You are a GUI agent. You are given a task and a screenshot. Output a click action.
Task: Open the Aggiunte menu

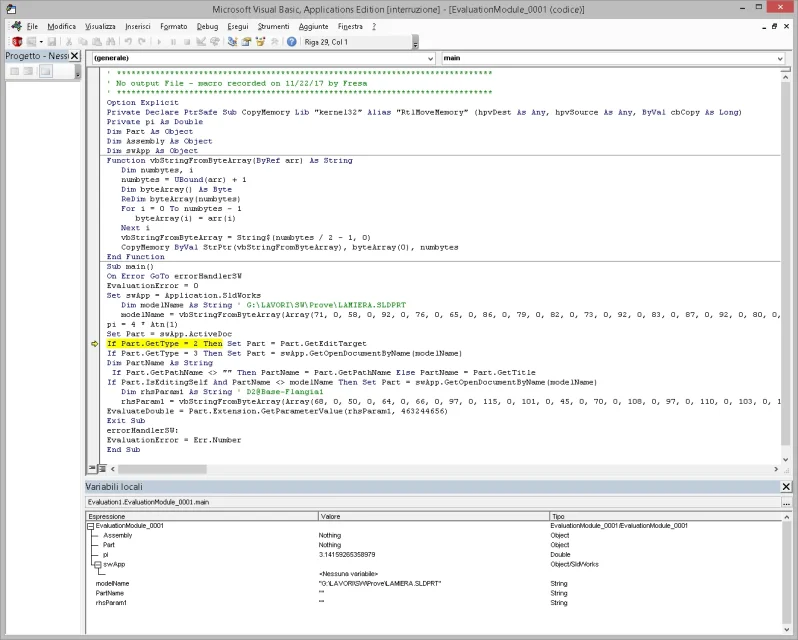tap(314, 26)
